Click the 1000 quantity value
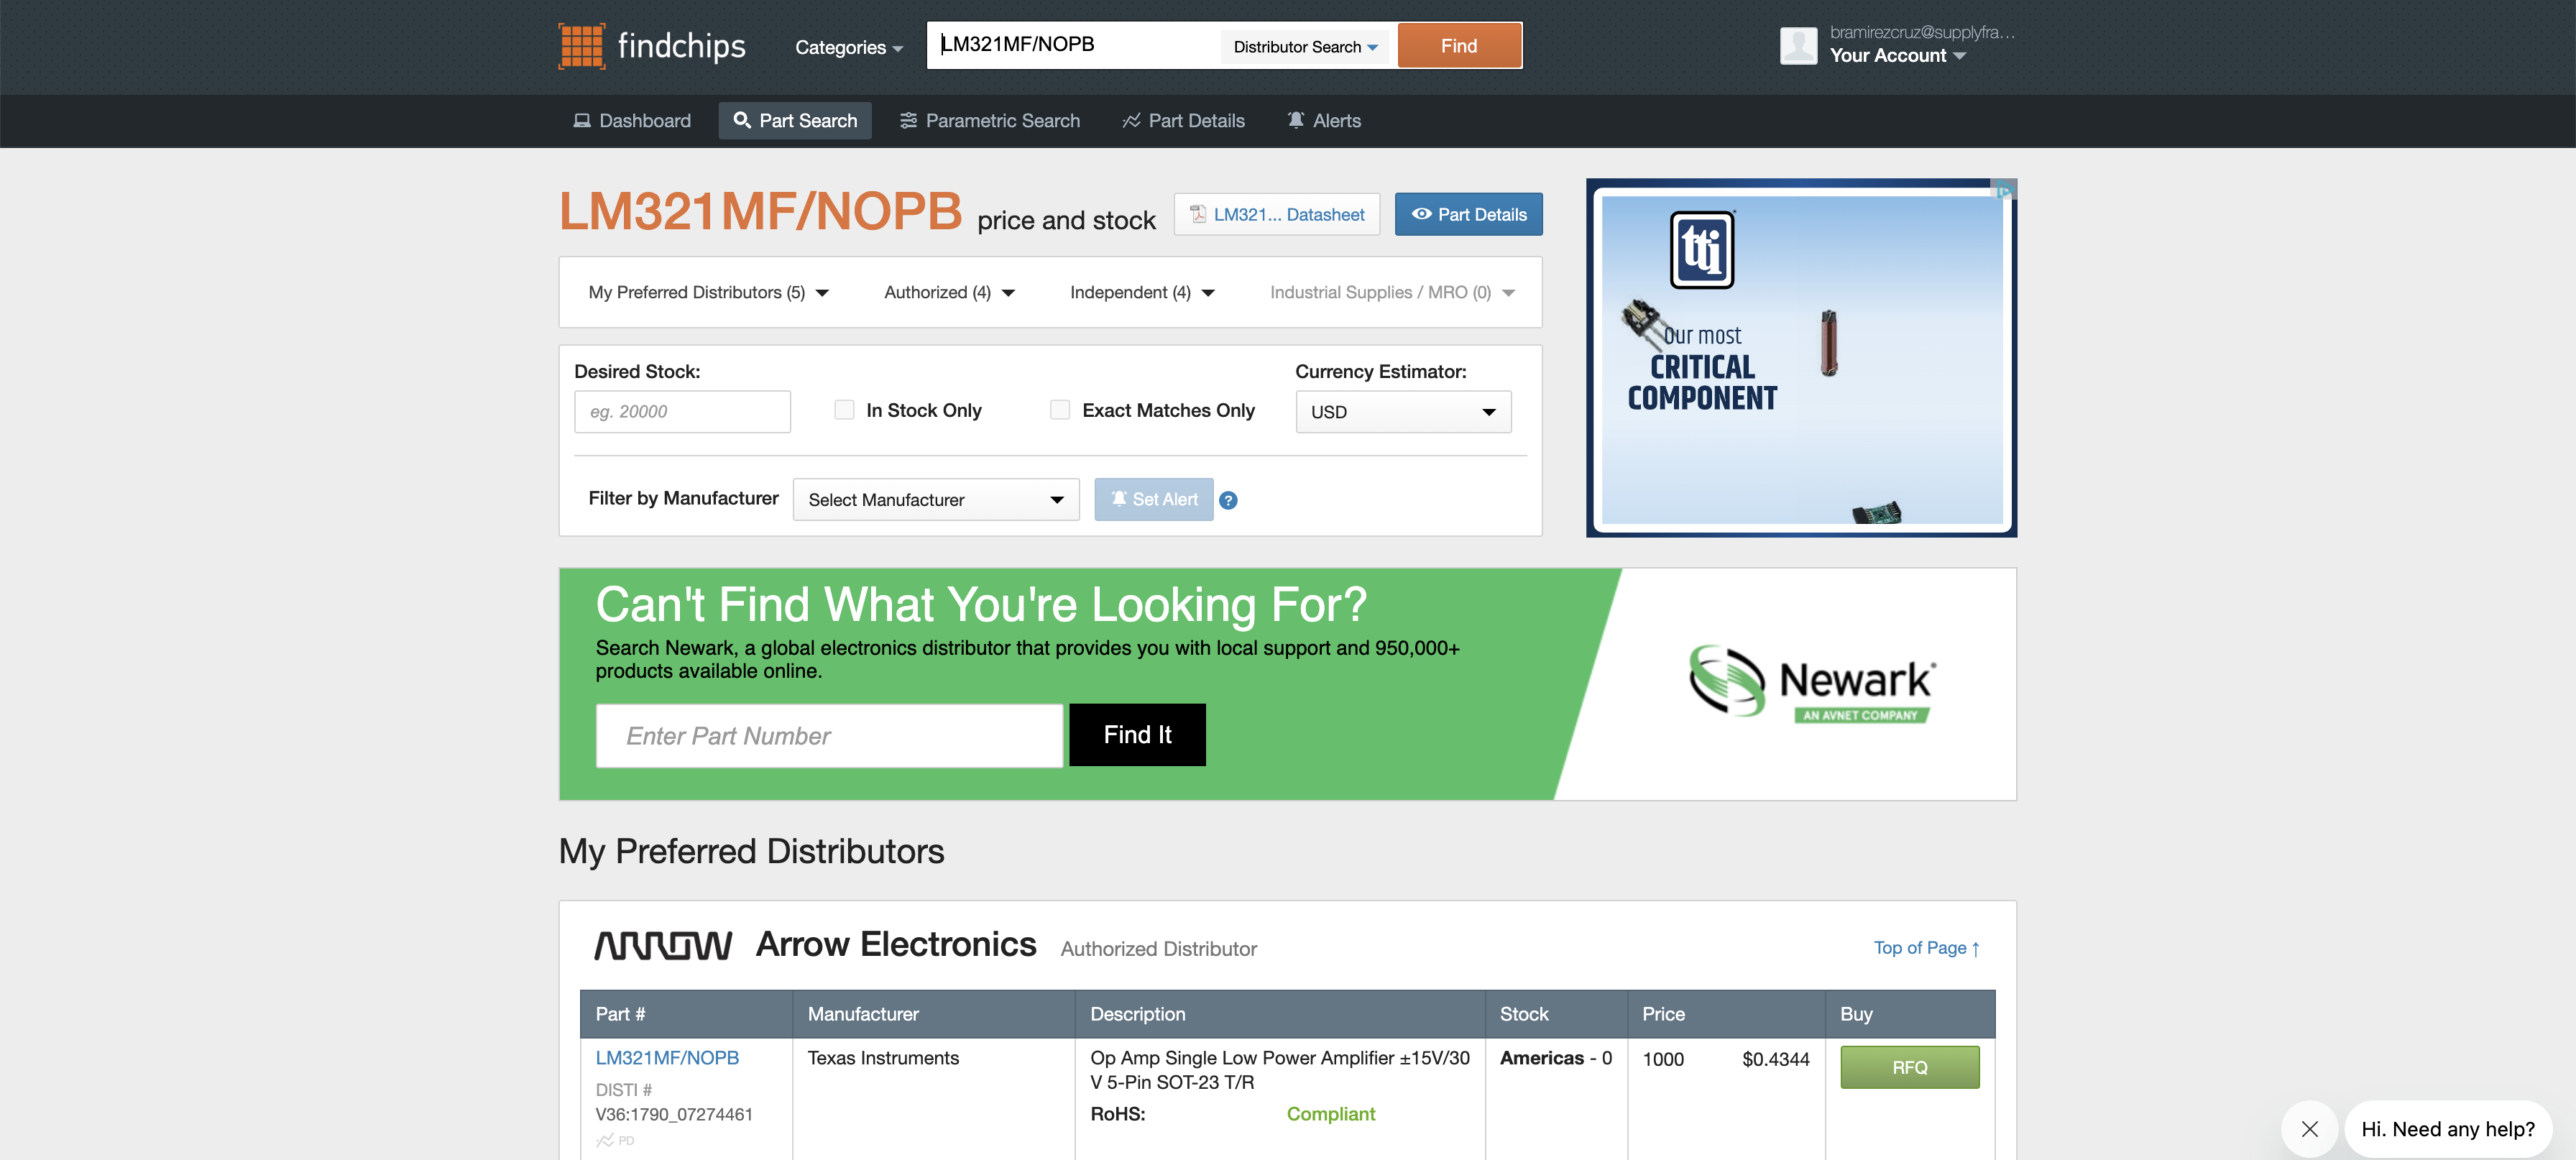 1663,1059
